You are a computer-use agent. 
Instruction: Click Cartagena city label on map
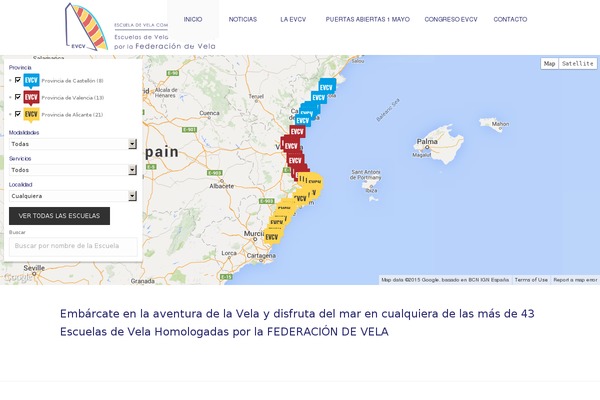(x=261, y=256)
